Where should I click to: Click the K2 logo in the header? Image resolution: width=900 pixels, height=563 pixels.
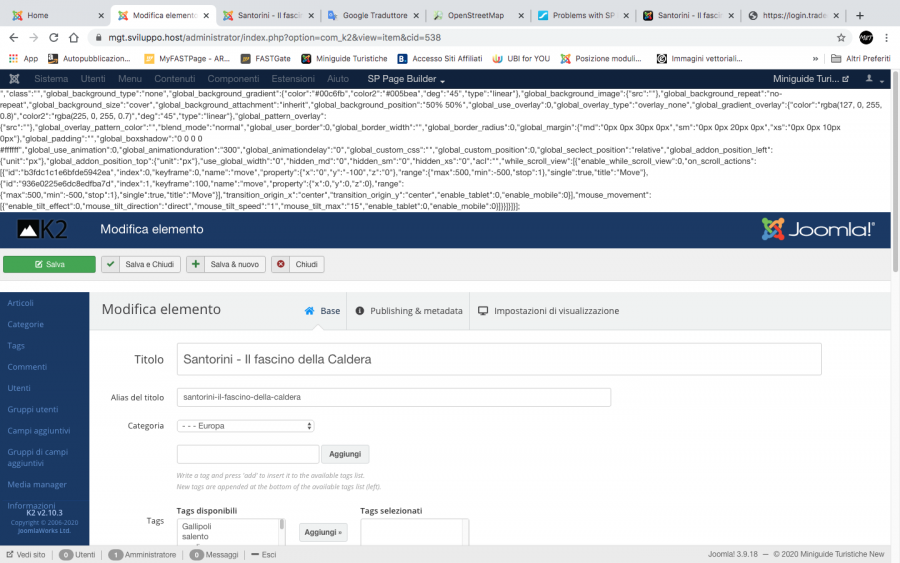click(42, 230)
